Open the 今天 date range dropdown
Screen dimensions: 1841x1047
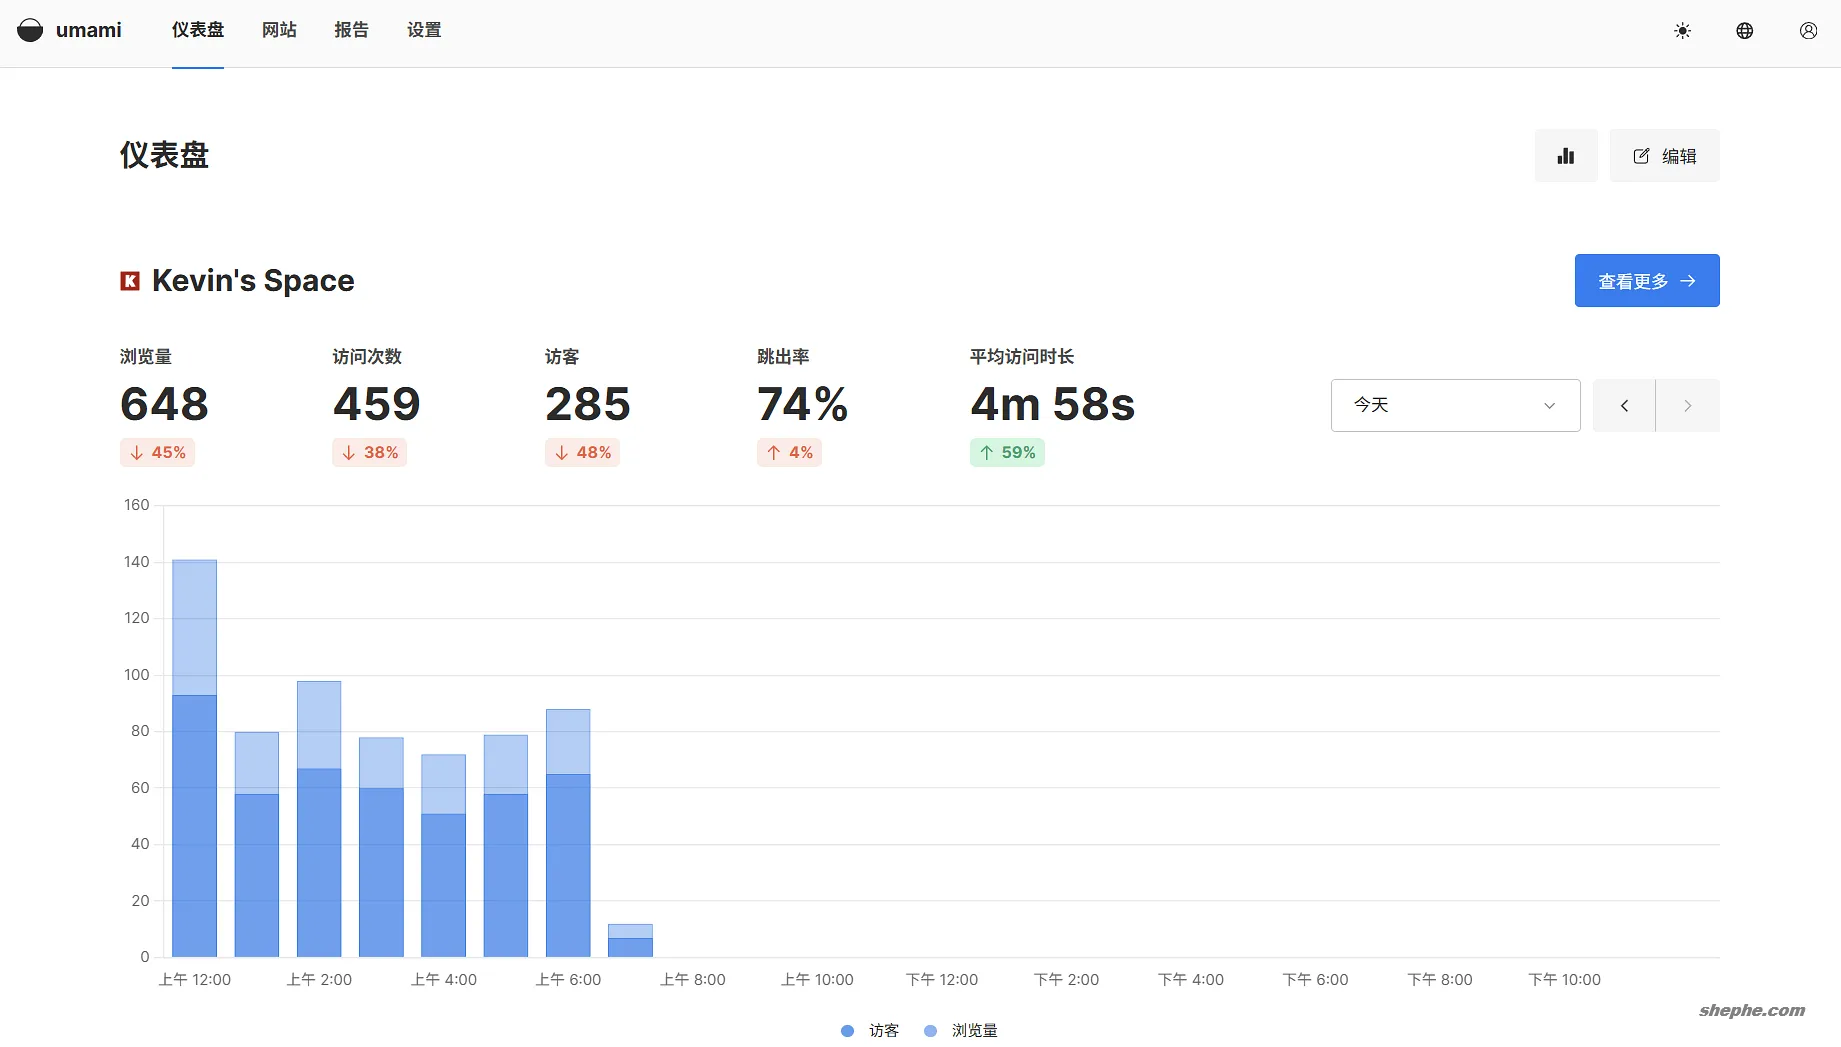tap(1440, 405)
